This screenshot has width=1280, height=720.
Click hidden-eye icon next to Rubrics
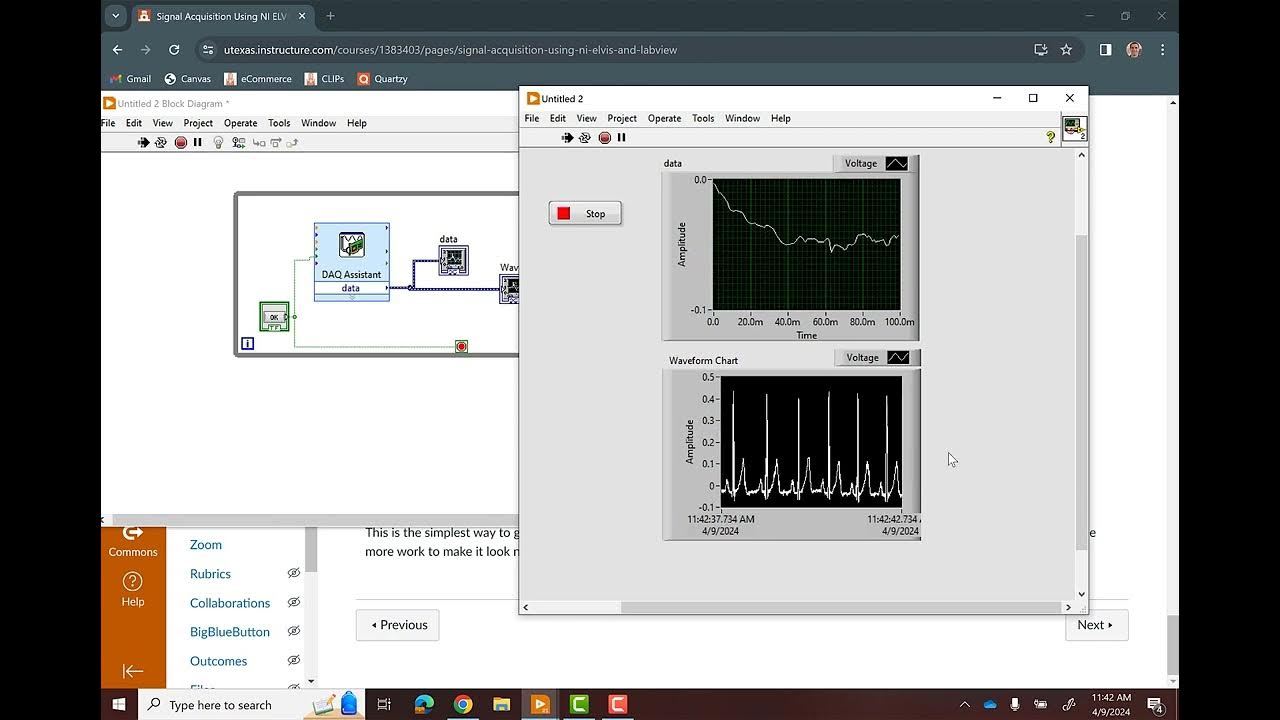294,574
